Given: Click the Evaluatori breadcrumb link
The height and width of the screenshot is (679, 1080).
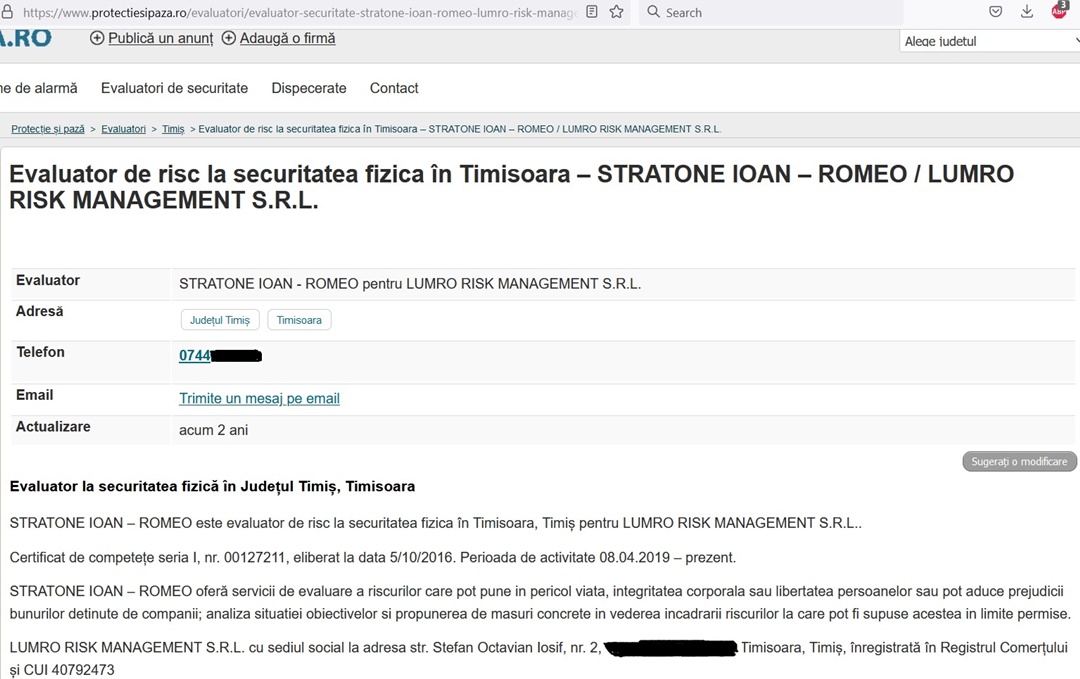Looking at the screenshot, I should (123, 129).
